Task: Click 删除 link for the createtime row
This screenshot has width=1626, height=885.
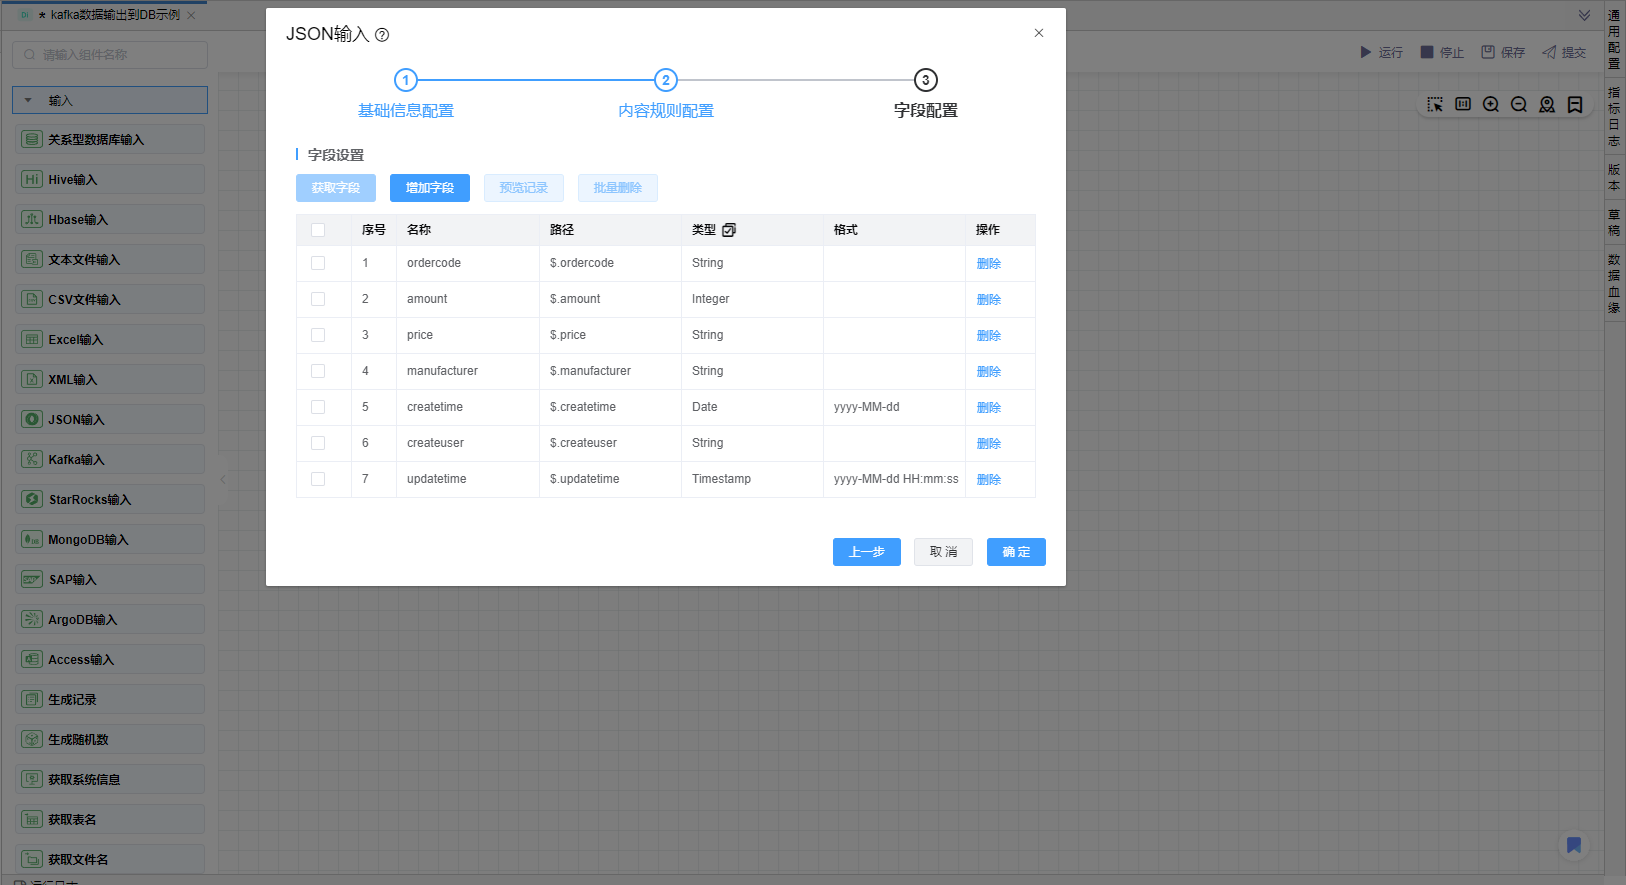Action: 988,408
